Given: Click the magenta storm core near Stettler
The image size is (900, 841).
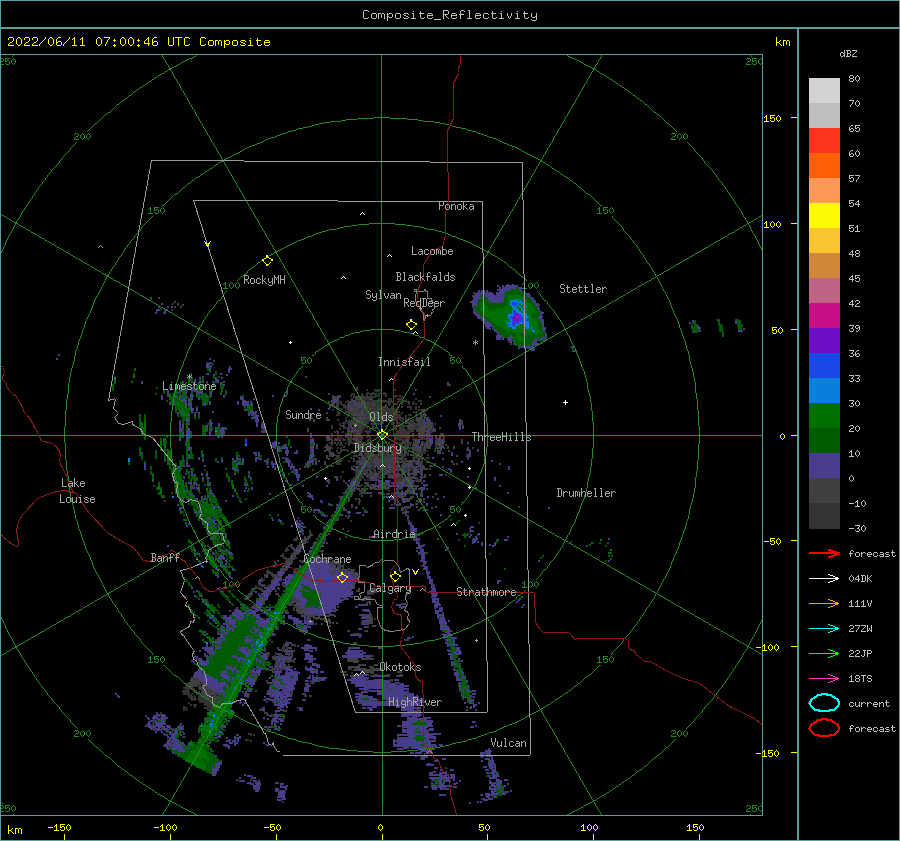Looking at the screenshot, I should point(516,317).
